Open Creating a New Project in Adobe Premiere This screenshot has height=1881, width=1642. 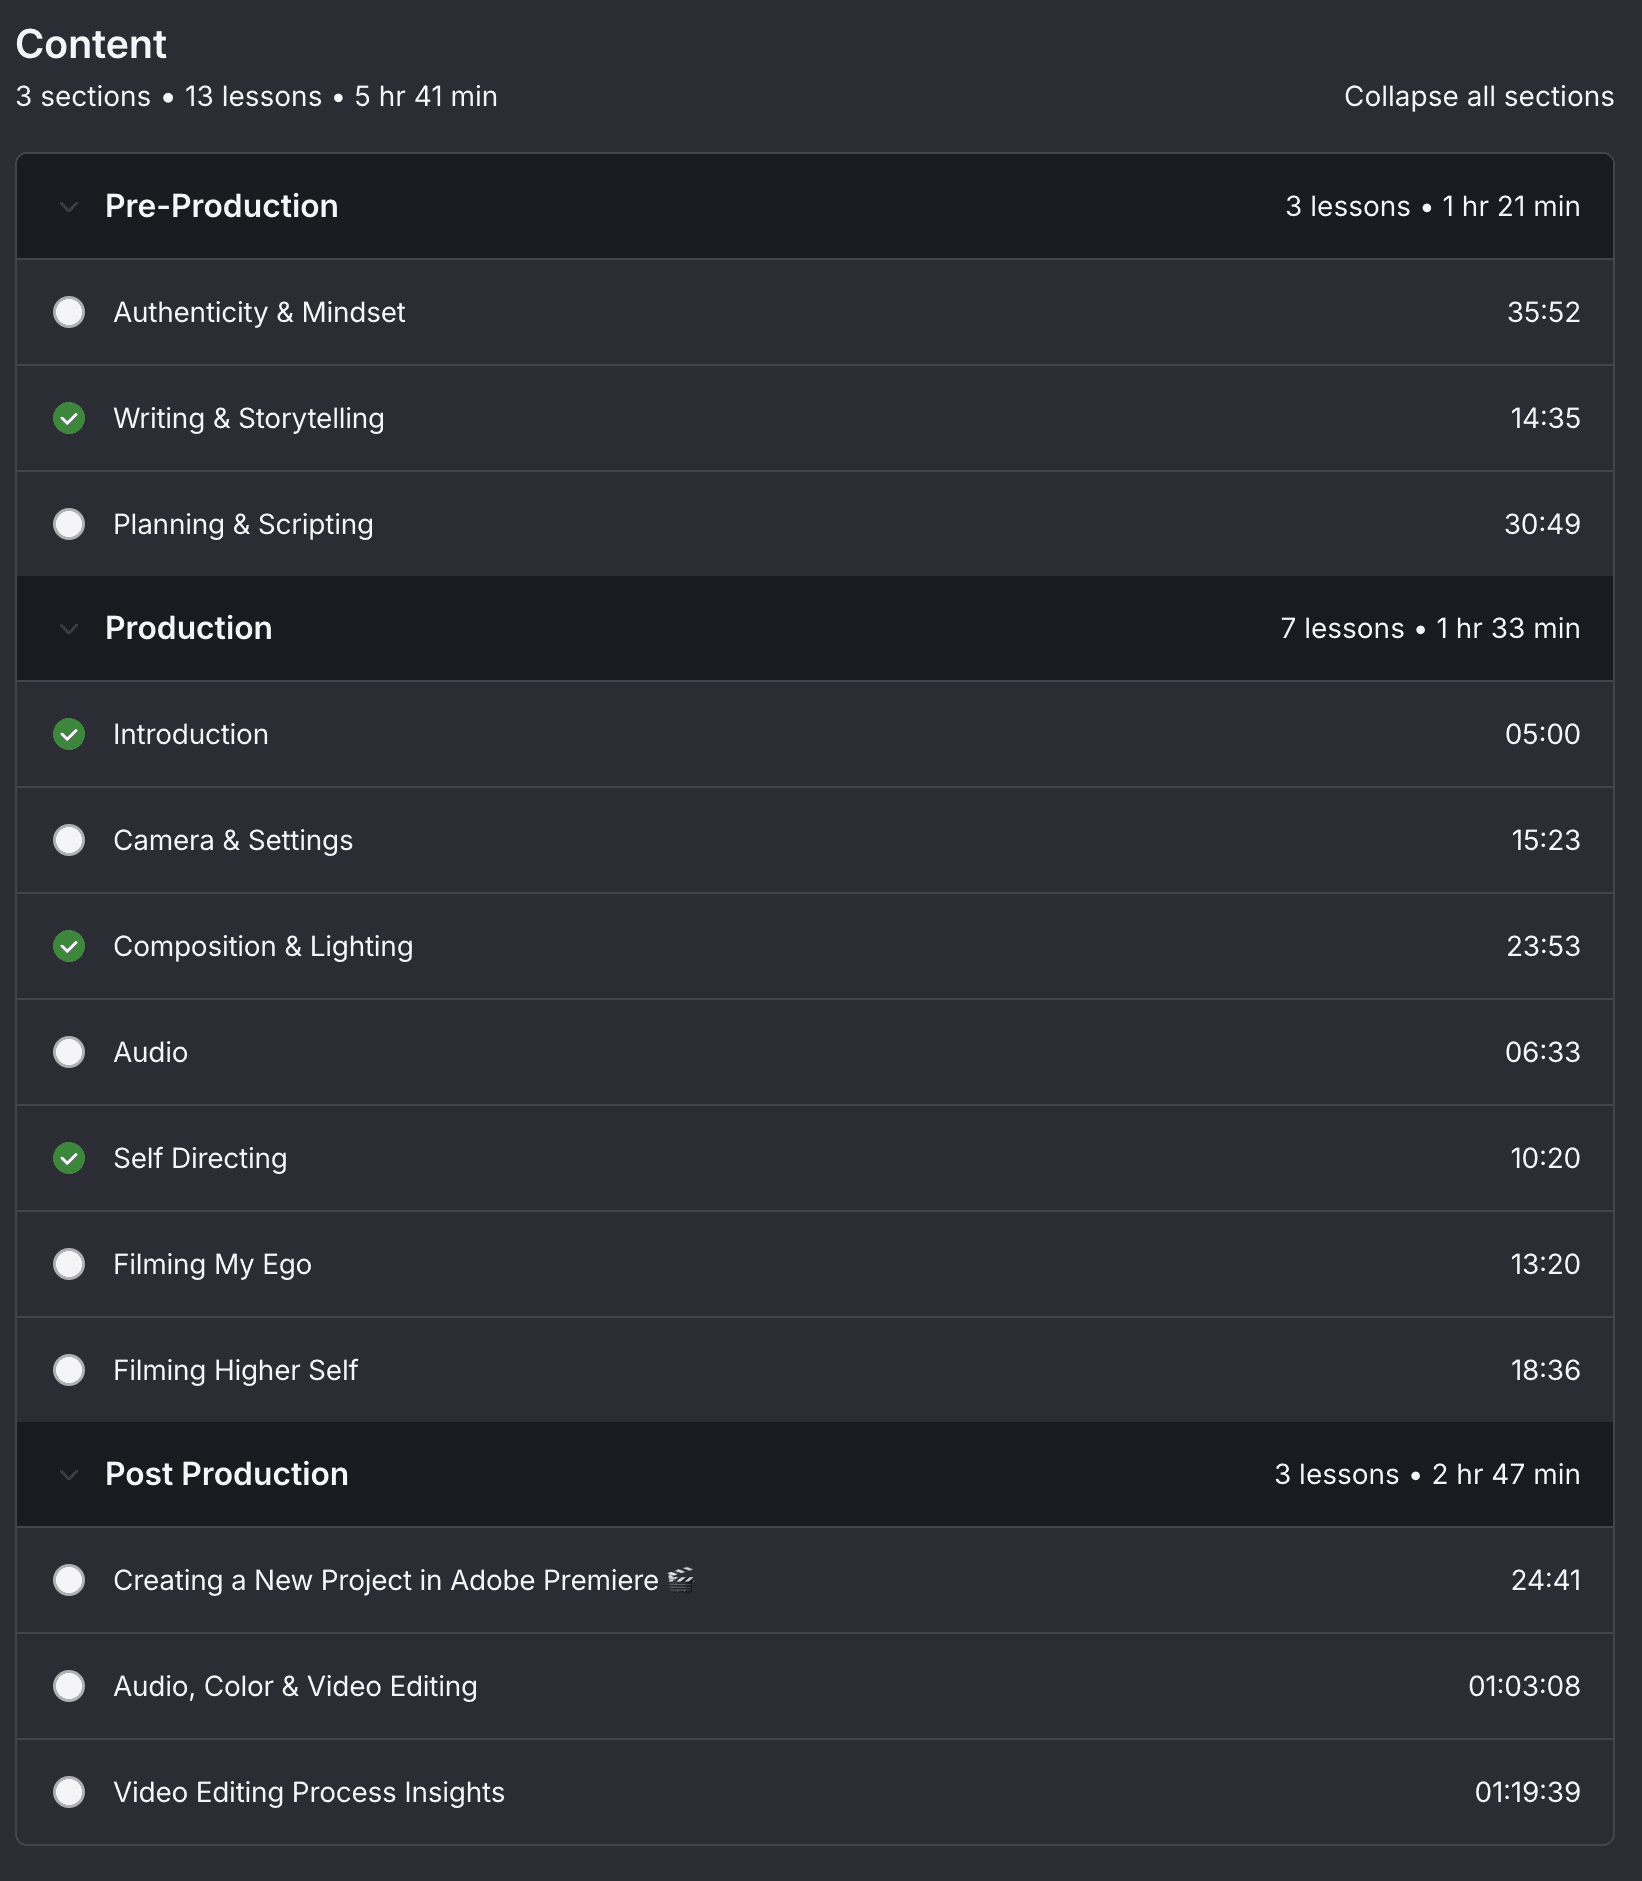pyautogui.click(x=386, y=1580)
